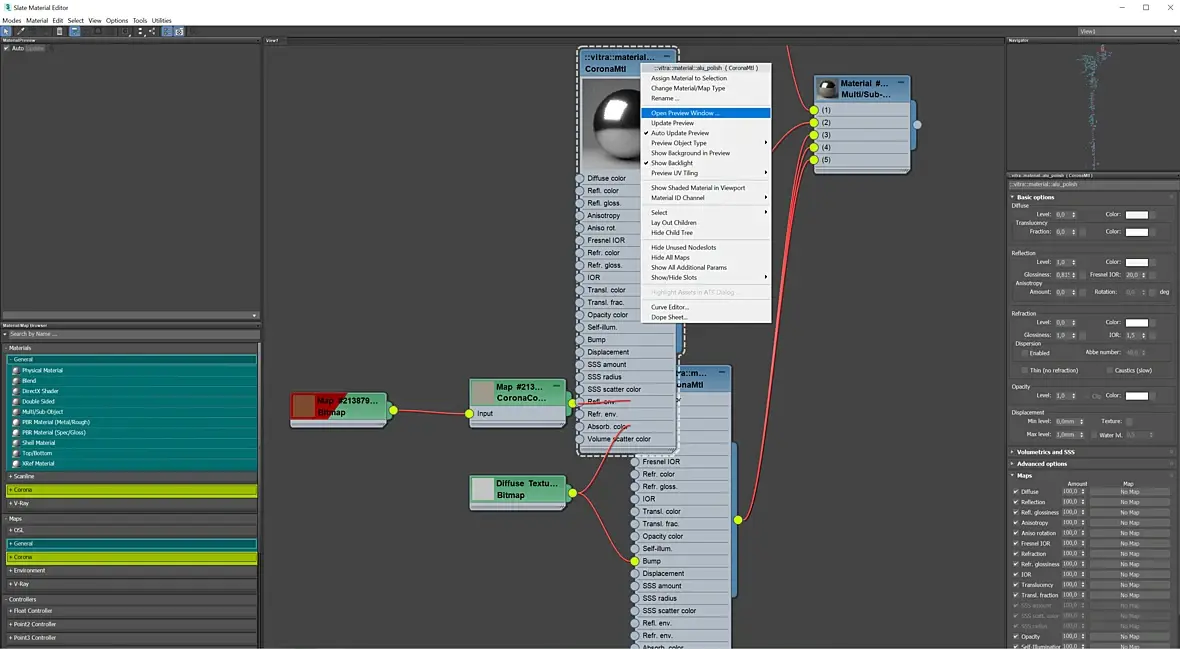Toggle Translucency map checkbox
Screen dimensions: 1180x649
[1015, 585]
